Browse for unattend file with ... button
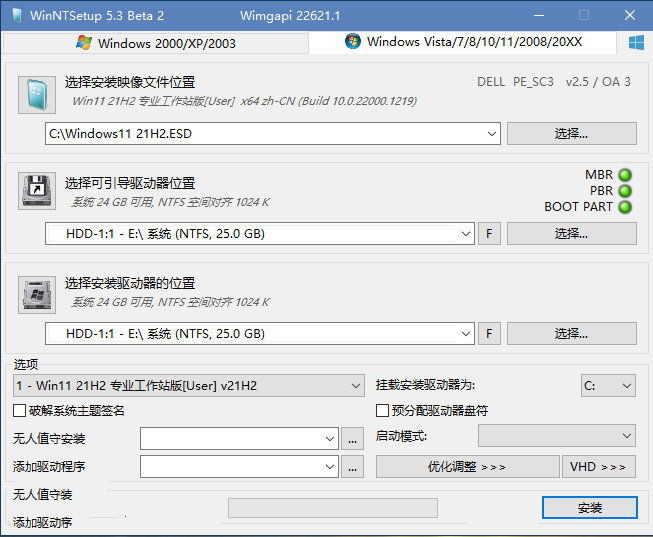 352,439
